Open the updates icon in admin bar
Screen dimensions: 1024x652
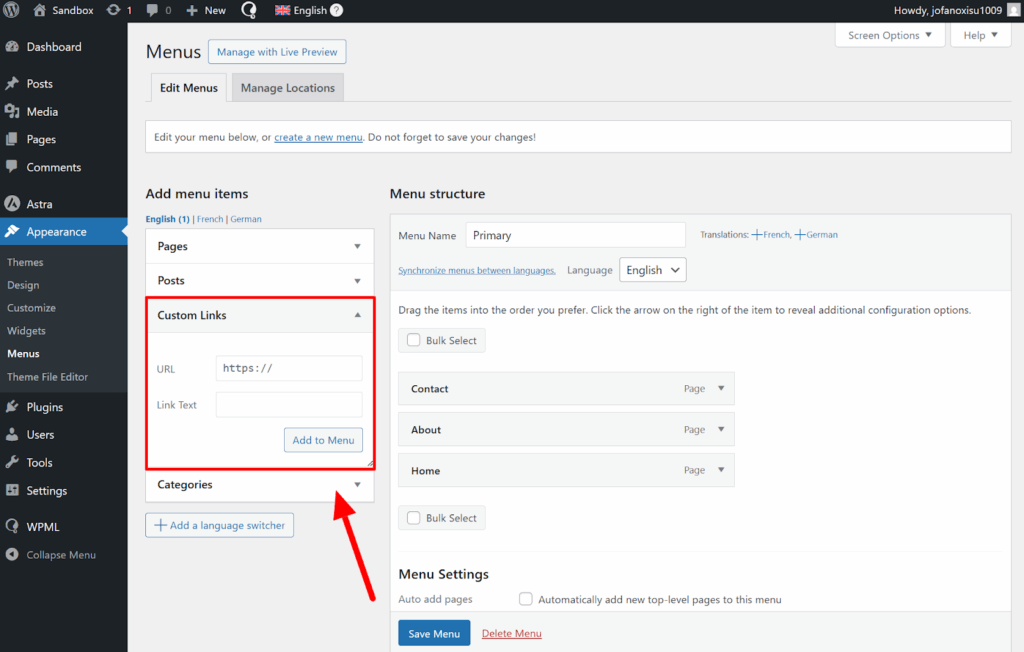tap(114, 10)
